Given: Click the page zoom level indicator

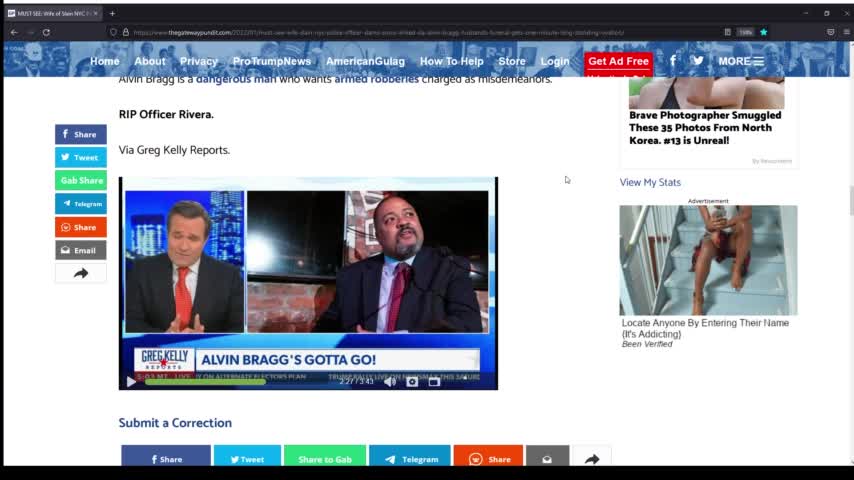Looking at the screenshot, I should point(745,32).
